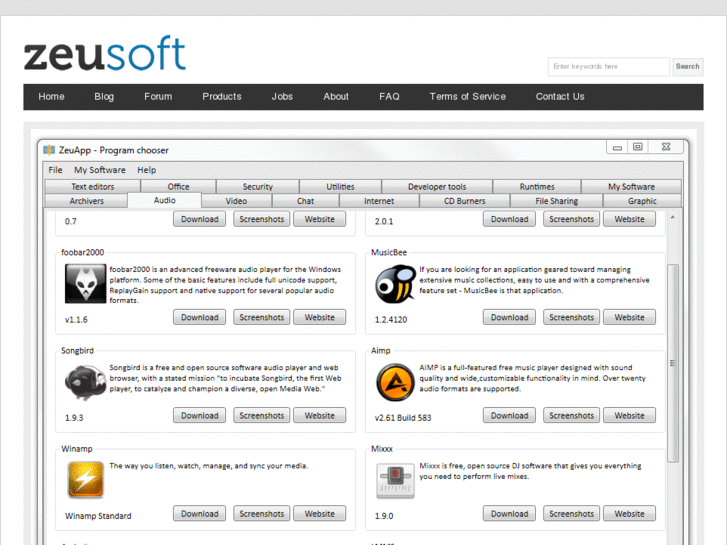Select the Audio tab
Image resolution: width=727 pixels, height=545 pixels.
pos(165,200)
